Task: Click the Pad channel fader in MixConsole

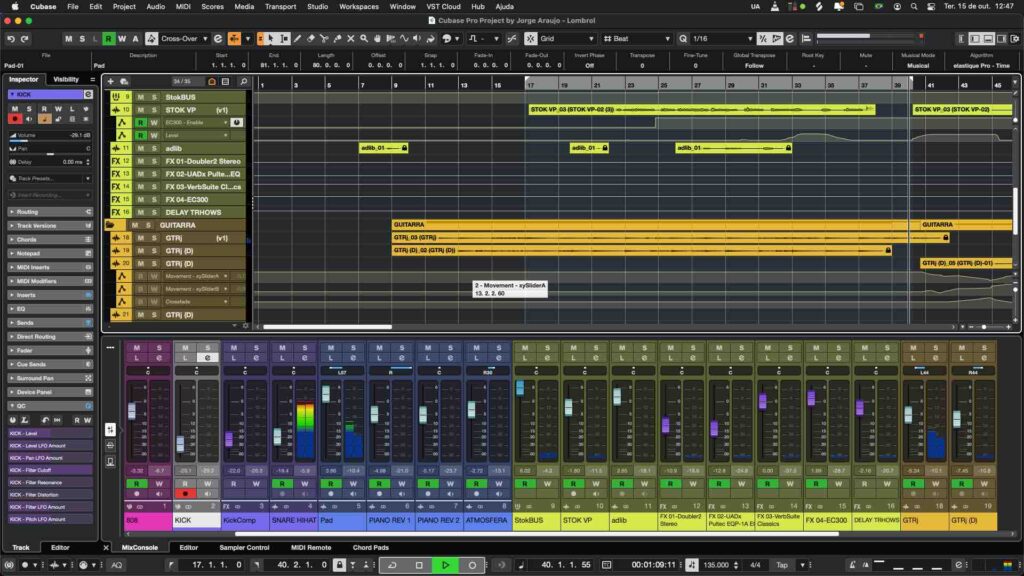Action: [x=326, y=393]
